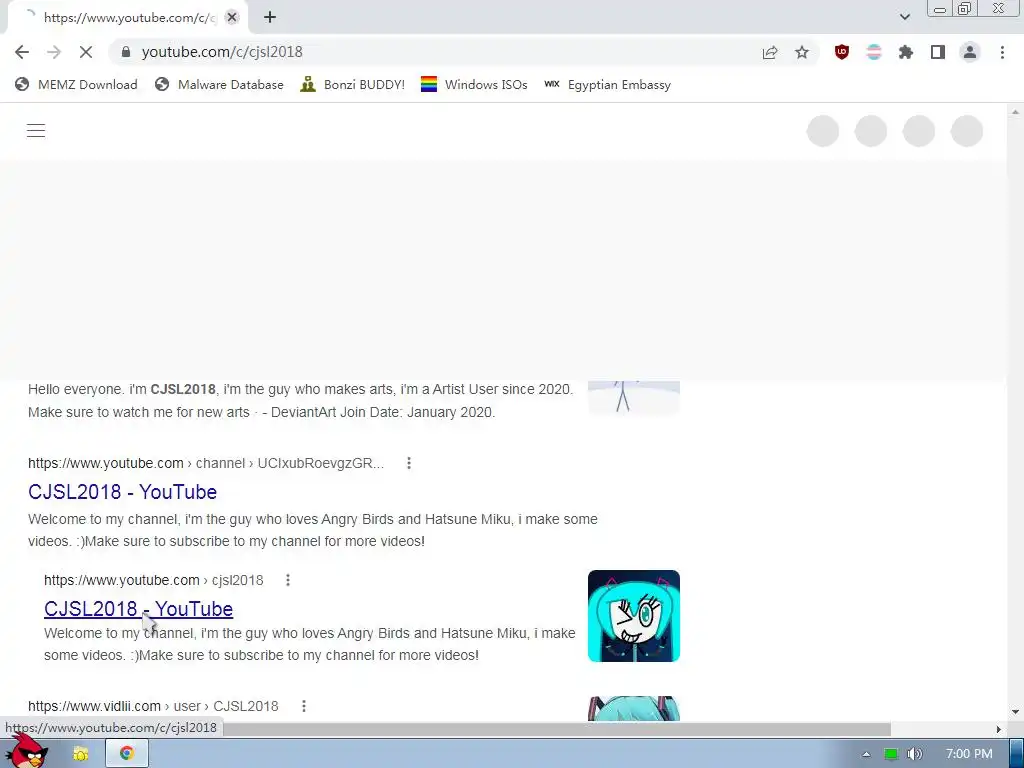This screenshot has width=1024, height=768.
Task: Focus the address bar URL
Action: pyautogui.click(x=222, y=52)
